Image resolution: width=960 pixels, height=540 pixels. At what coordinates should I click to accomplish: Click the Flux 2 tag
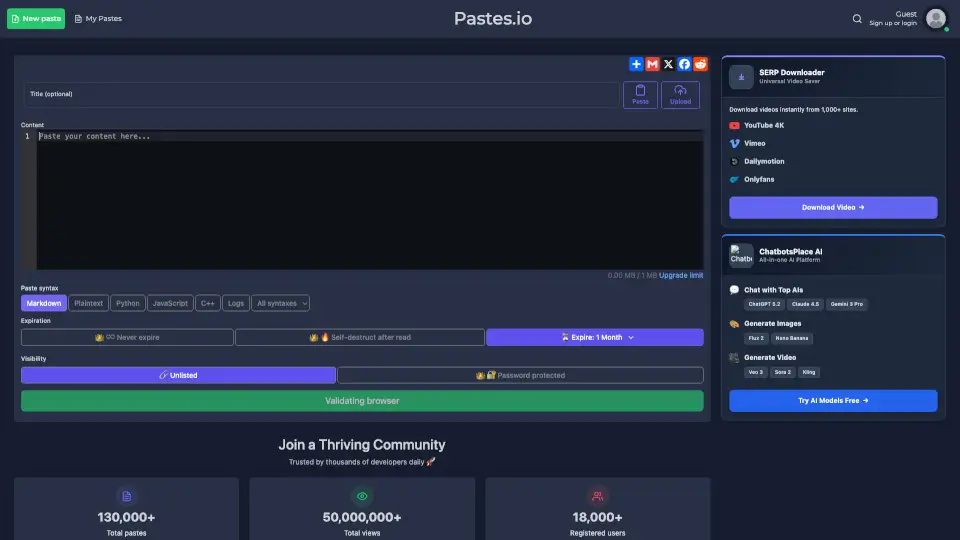[x=756, y=338]
